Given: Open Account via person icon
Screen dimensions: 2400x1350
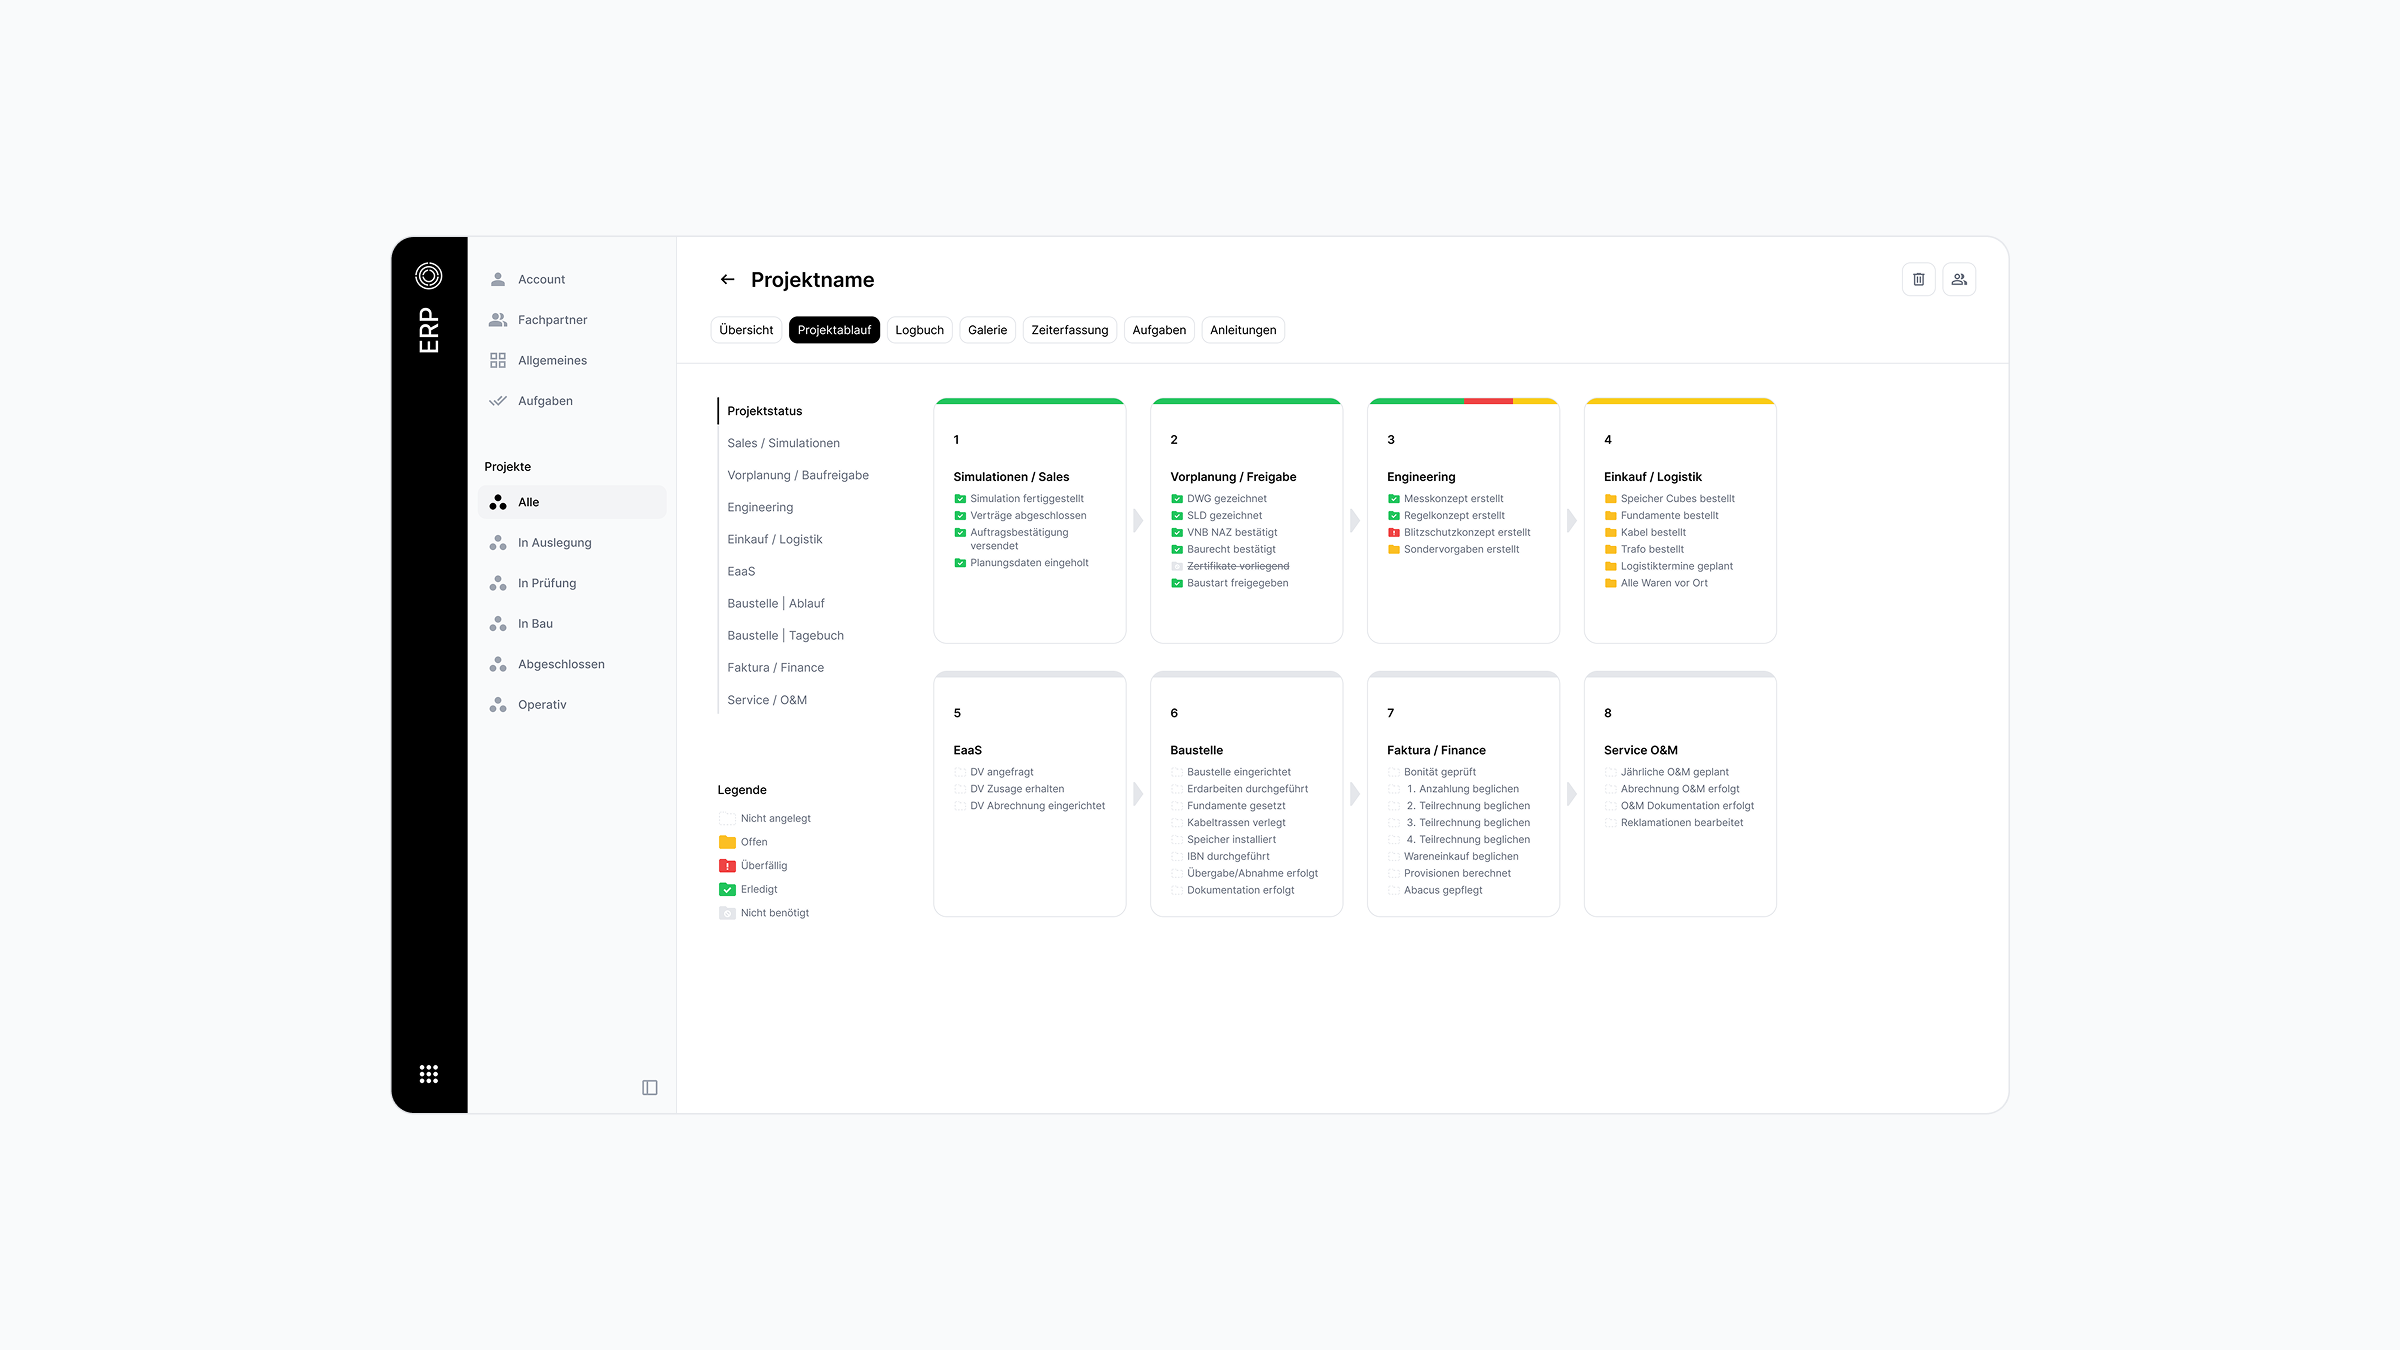Looking at the screenshot, I should [498, 279].
